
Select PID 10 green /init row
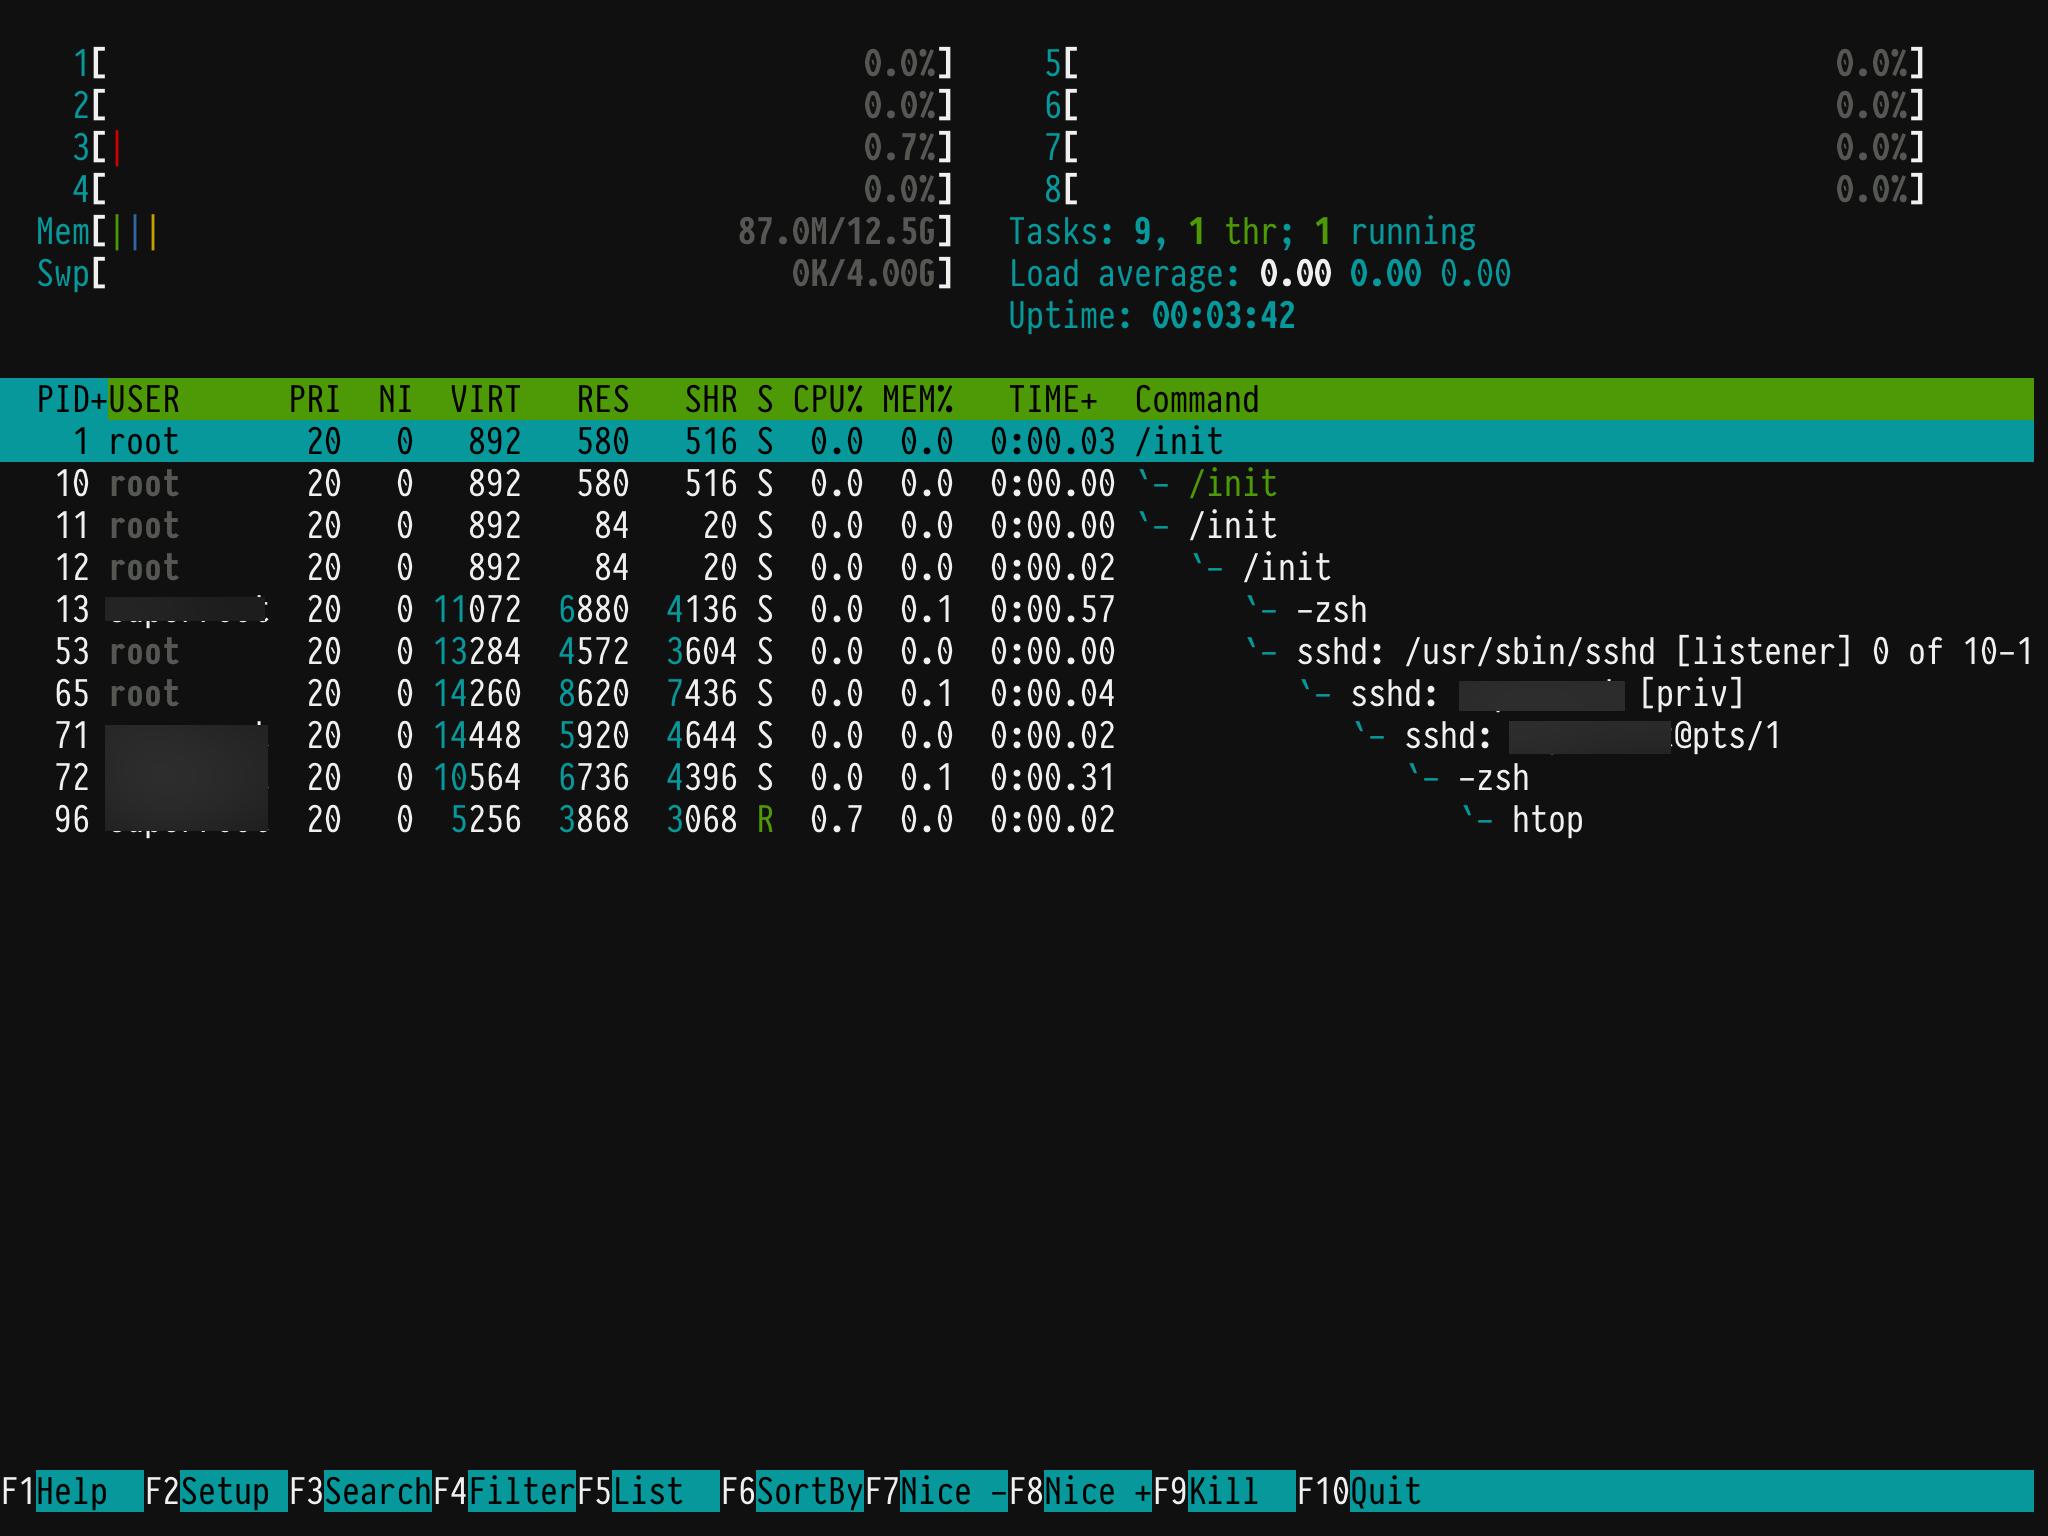pos(1232,484)
